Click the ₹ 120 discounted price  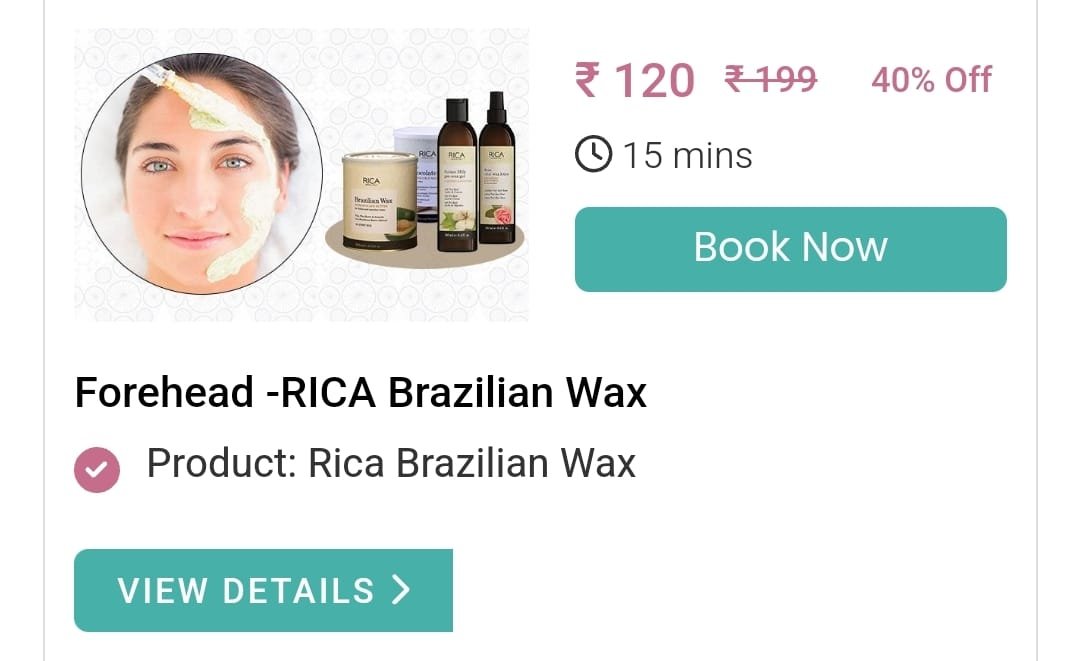click(x=635, y=81)
